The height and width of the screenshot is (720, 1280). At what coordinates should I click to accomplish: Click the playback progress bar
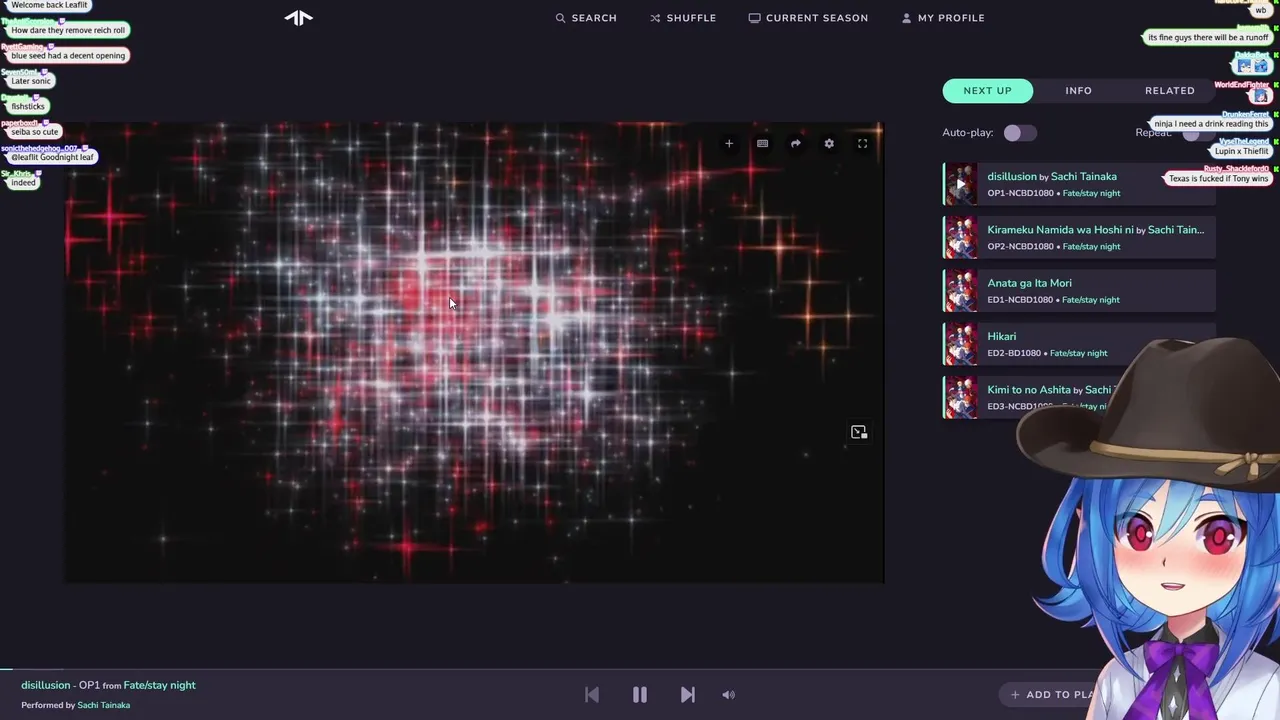pos(640,669)
